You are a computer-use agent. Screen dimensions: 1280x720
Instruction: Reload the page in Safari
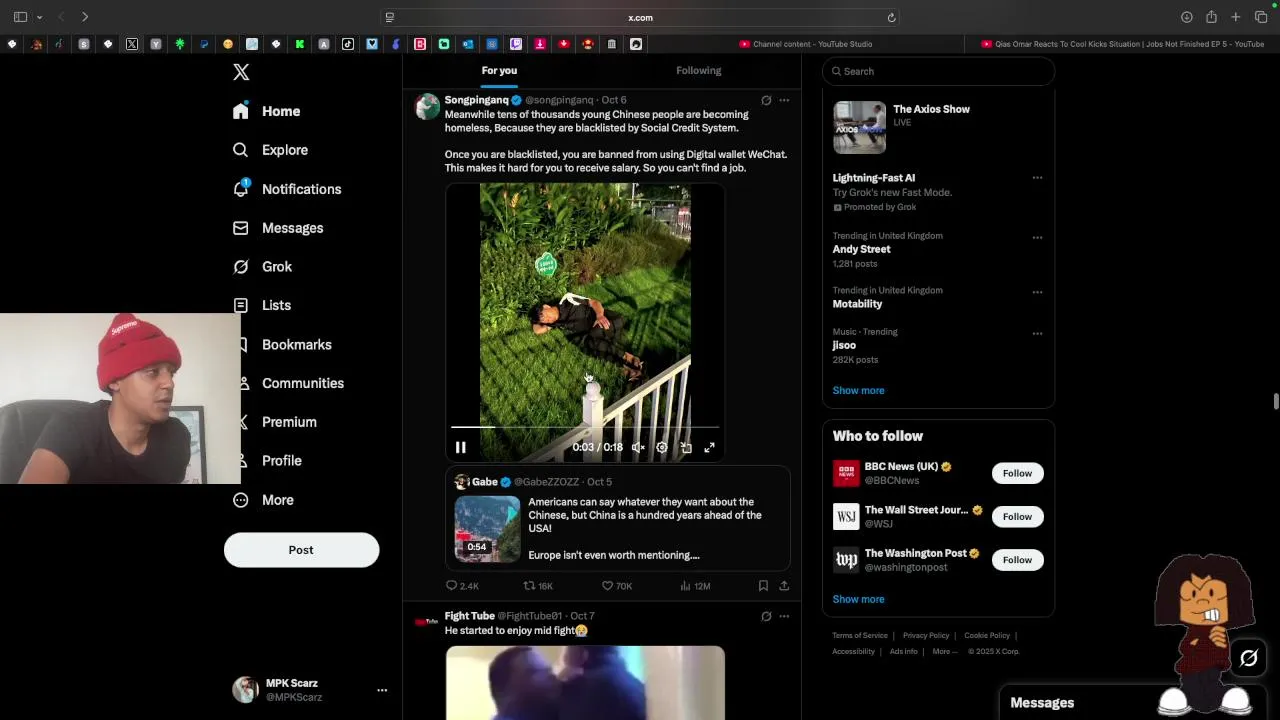pos(891,17)
